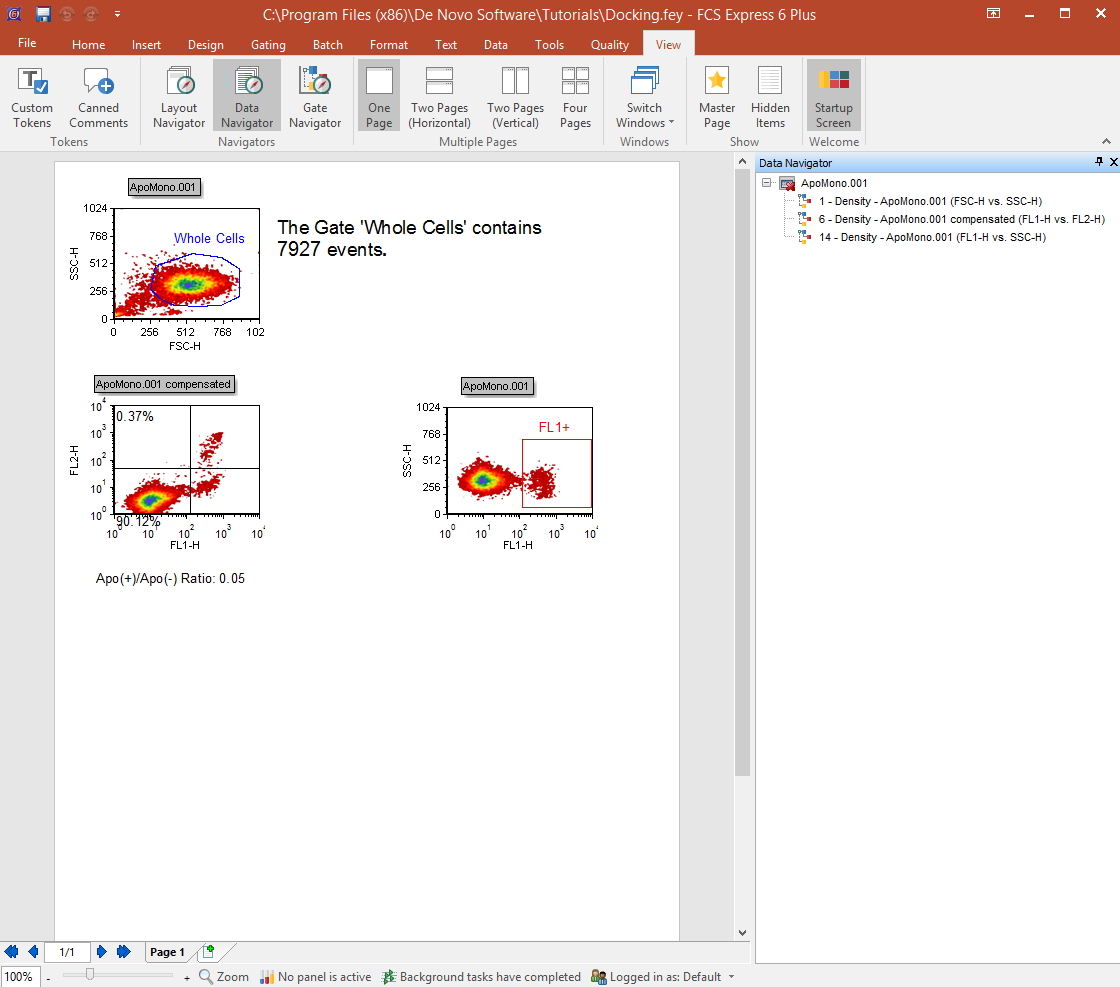Image resolution: width=1120 pixels, height=987 pixels.
Task: Open the File menu
Action: tap(27, 44)
